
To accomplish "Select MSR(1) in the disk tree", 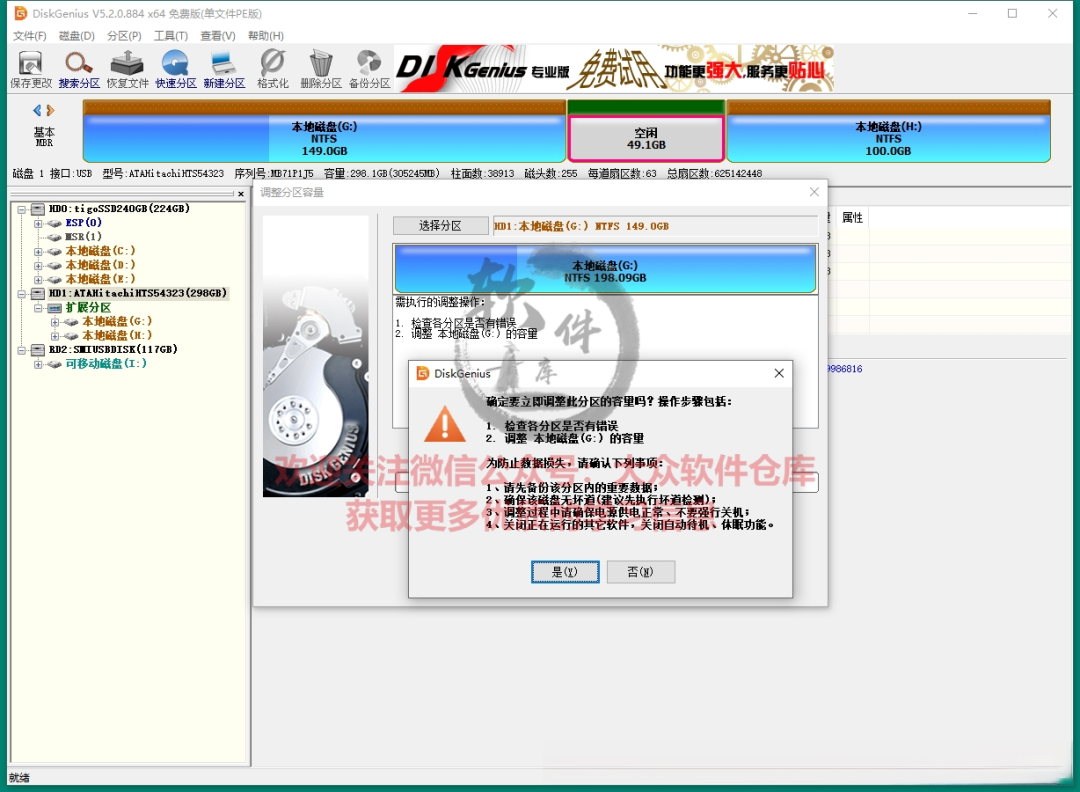I will pyautogui.click(x=83, y=237).
